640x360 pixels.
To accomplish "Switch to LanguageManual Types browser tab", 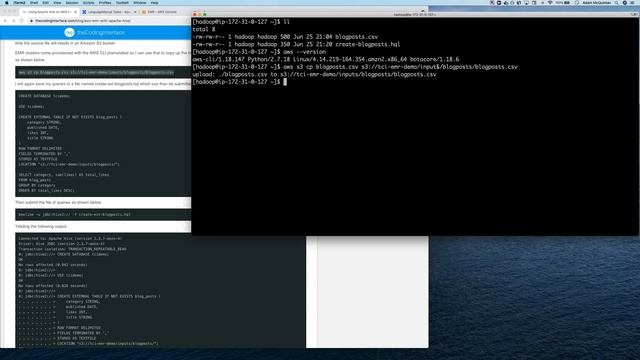I will pyautogui.click(x=109, y=12).
